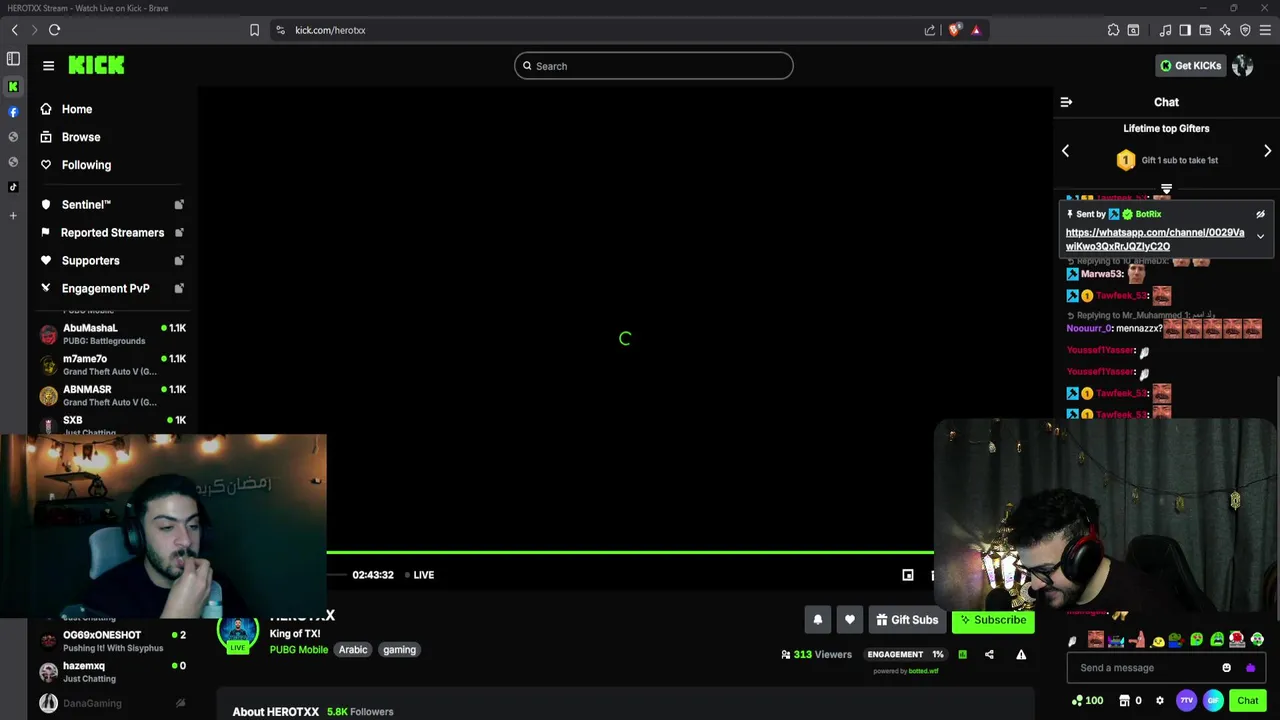Click external-link icon next to Supporters
The width and height of the screenshot is (1280, 720).
(x=179, y=260)
